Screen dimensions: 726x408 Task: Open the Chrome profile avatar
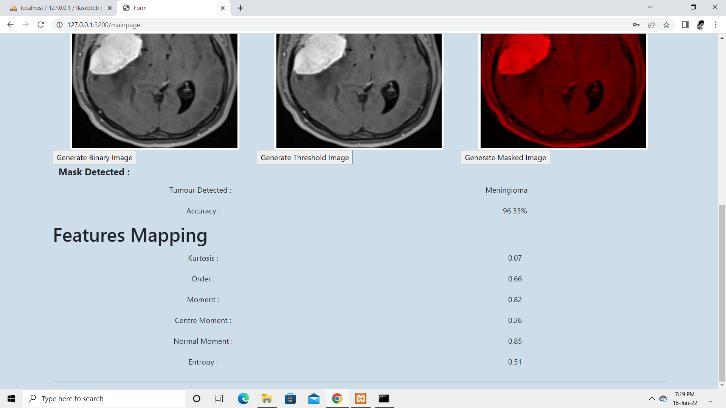click(701, 25)
